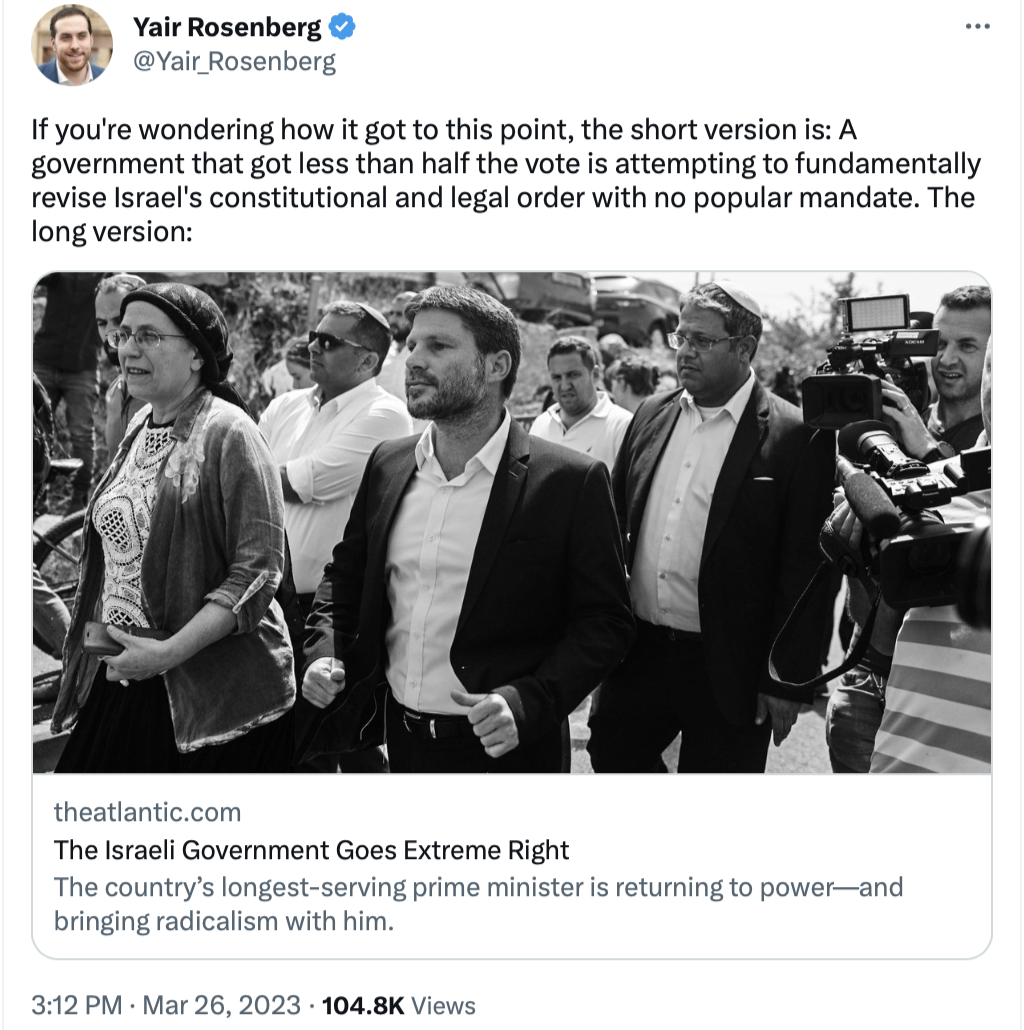This screenshot has height=1030, width=1024.
Task: Open the tweet's three-dot more options menu
Action: (977, 26)
